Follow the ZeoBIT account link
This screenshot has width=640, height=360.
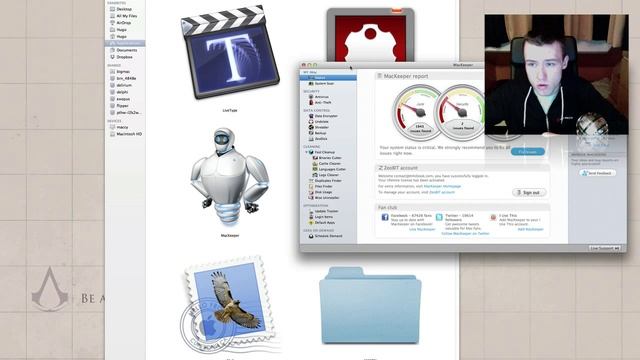[x=442, y=192]
